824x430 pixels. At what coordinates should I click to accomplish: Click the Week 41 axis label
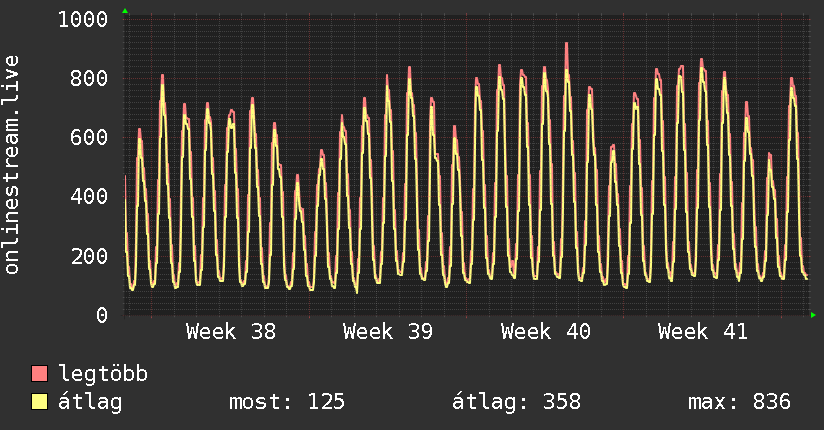pyautogui.click(x=703, y=332)
